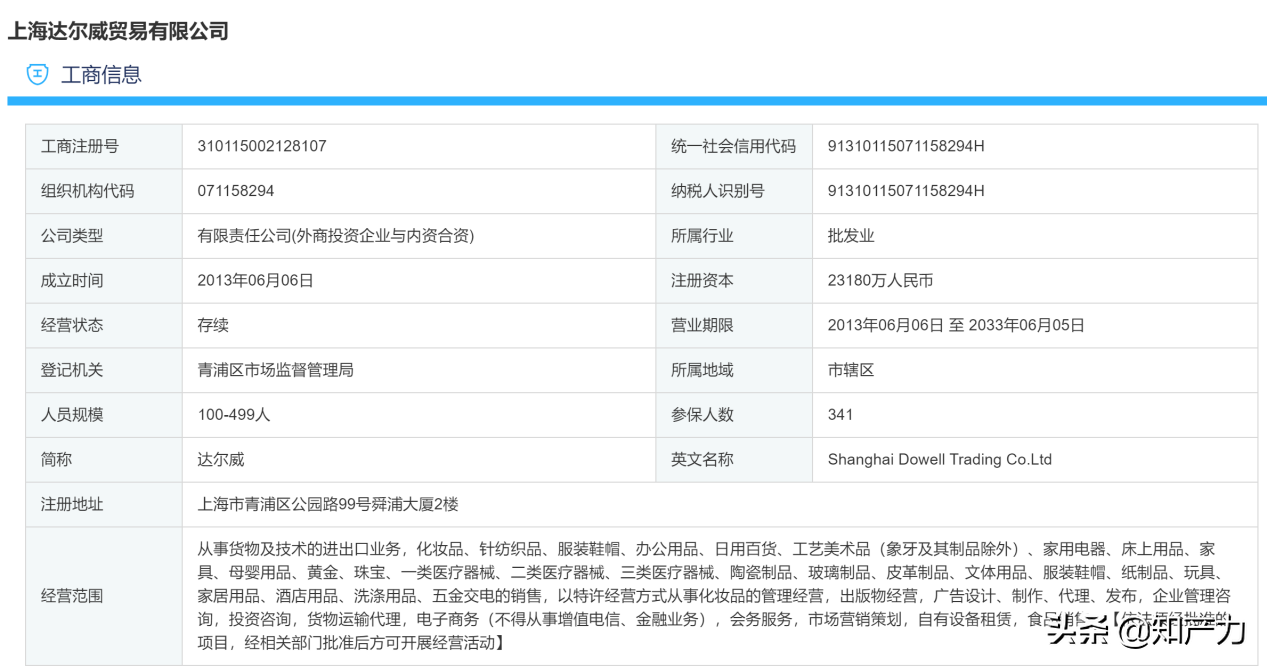
Task: Click the business scope paragraph starting 从事货物及技术
Action: tap(714, 596)
